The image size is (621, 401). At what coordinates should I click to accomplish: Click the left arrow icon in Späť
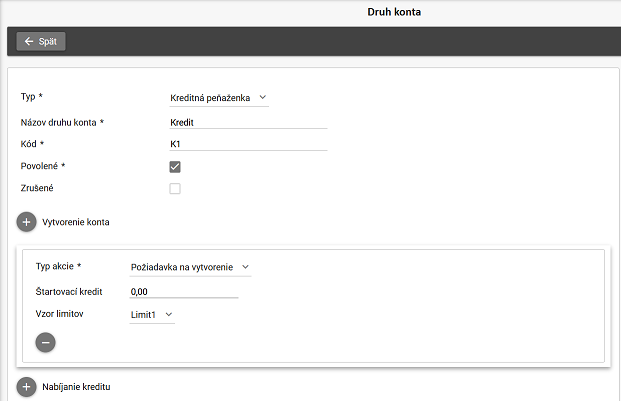click(29, 41)
